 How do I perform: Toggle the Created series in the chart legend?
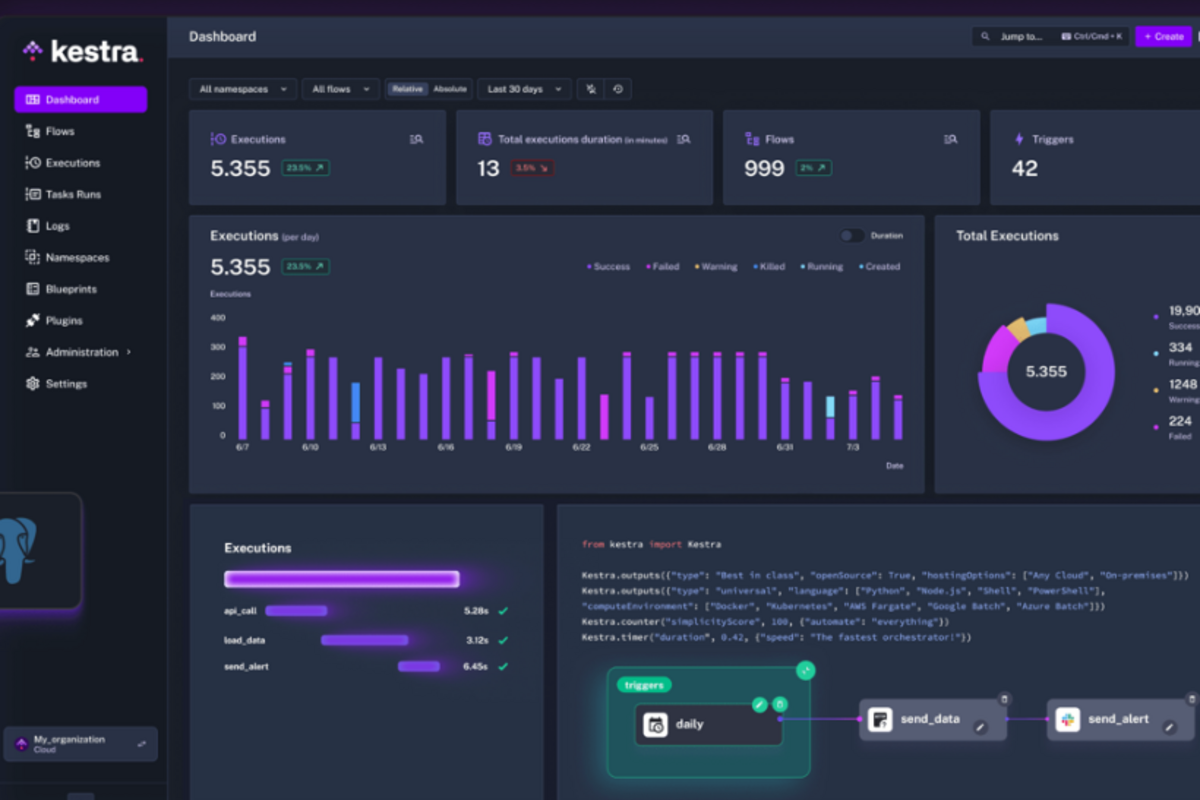point(879,267)
